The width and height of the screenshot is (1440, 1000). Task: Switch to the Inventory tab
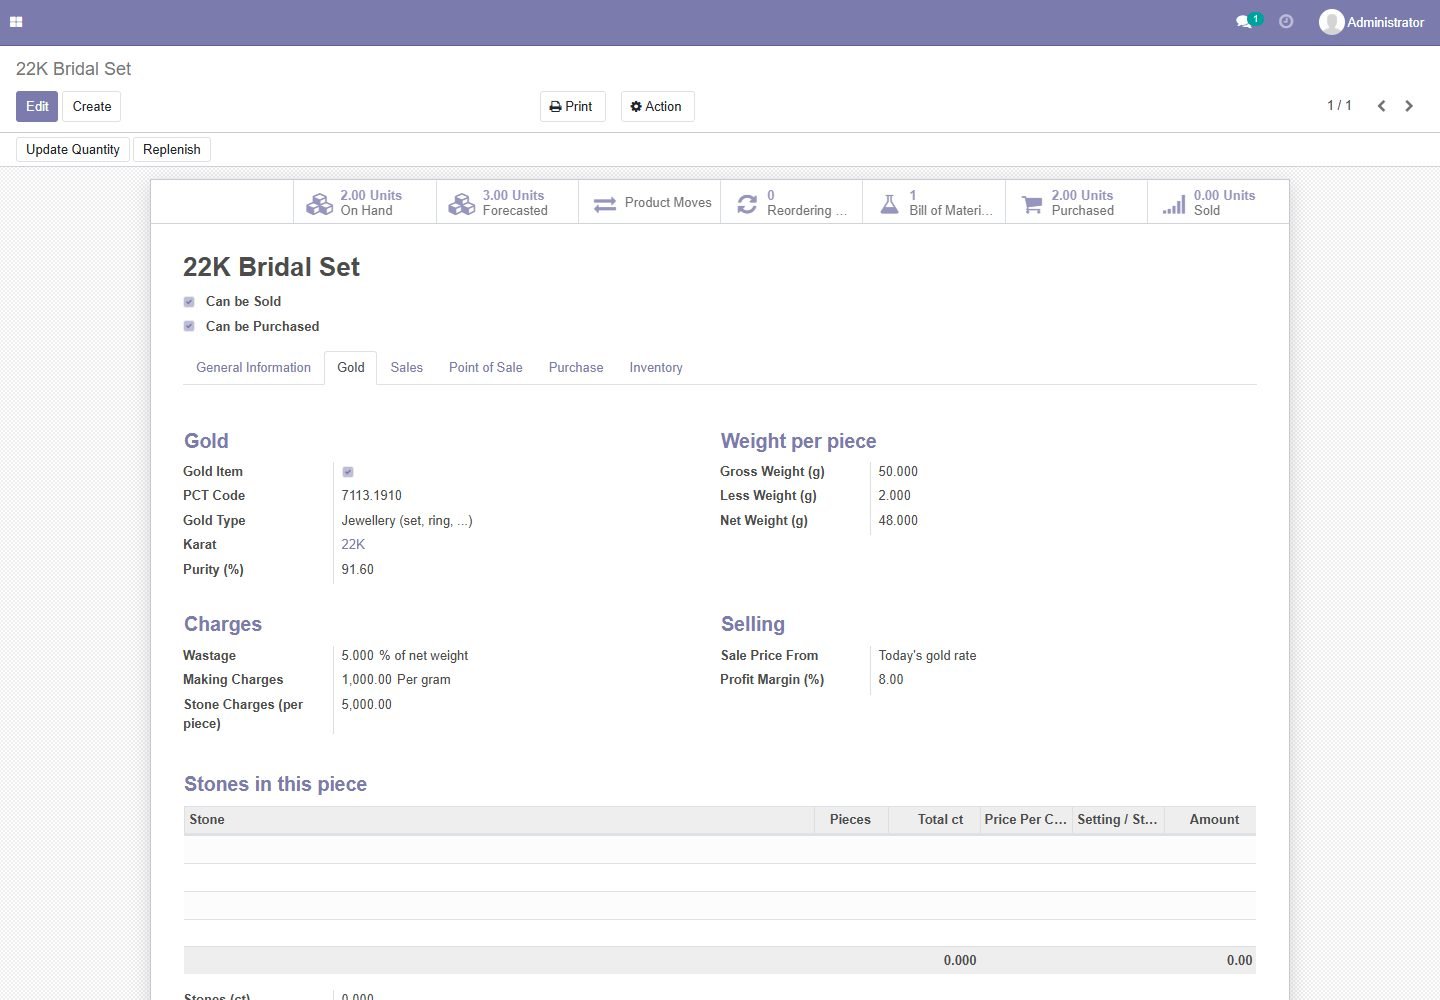656,367
